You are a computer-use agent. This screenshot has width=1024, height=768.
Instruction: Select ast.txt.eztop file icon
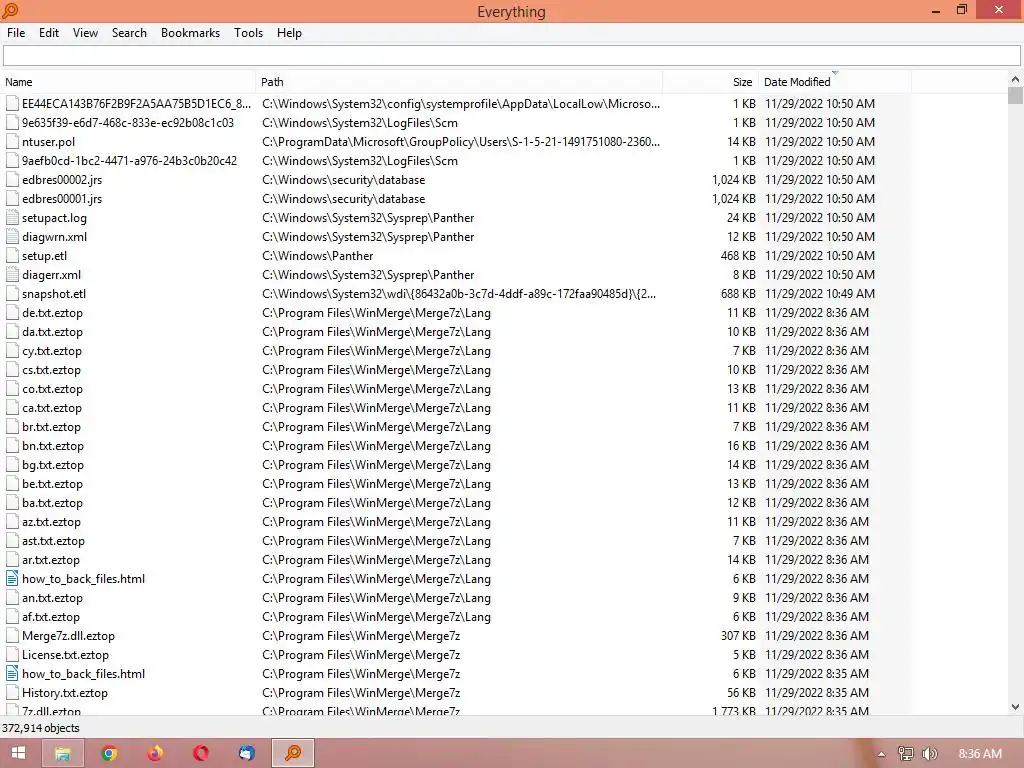(x=12, y=541)
